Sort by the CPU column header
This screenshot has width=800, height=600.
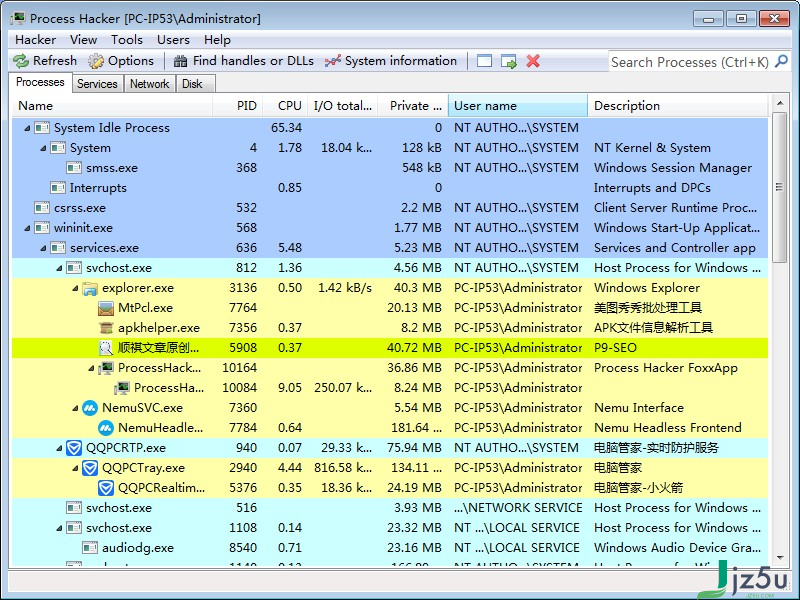[x=285, y=106]
